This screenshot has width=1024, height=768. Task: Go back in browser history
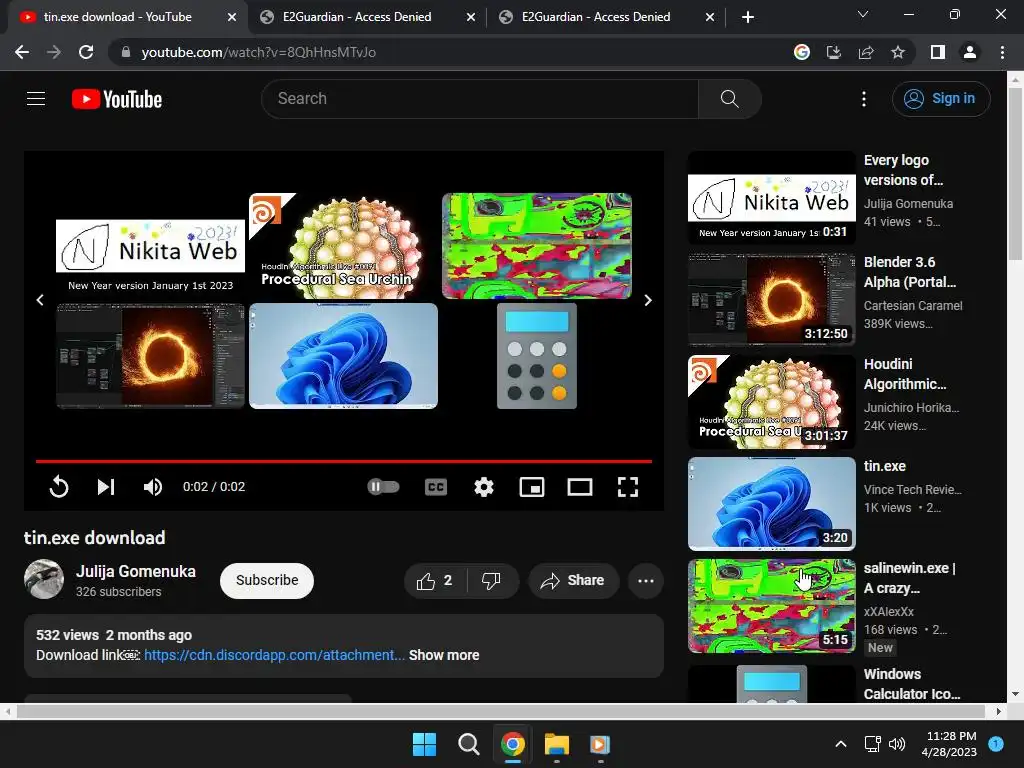pyautogui.click(x=22, y=52)
